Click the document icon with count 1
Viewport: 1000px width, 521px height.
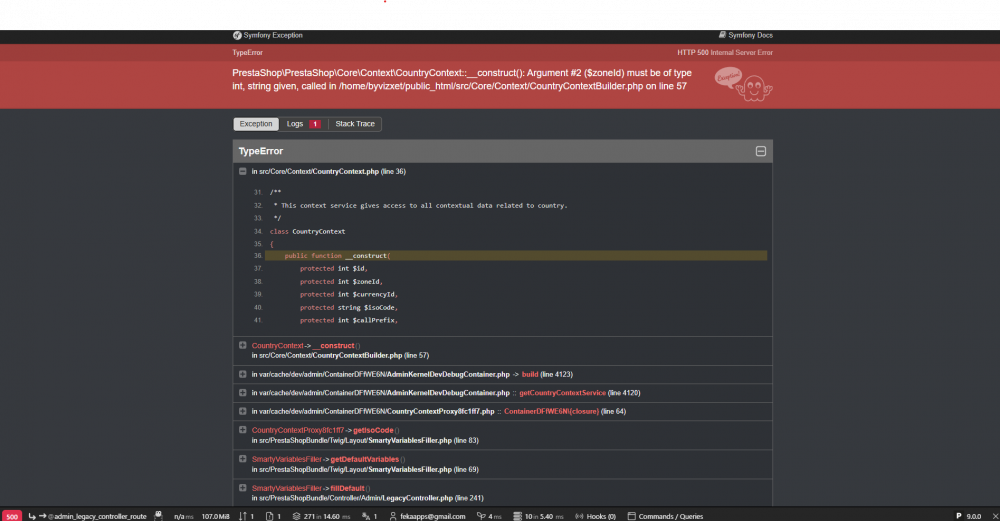coord(270,516)
